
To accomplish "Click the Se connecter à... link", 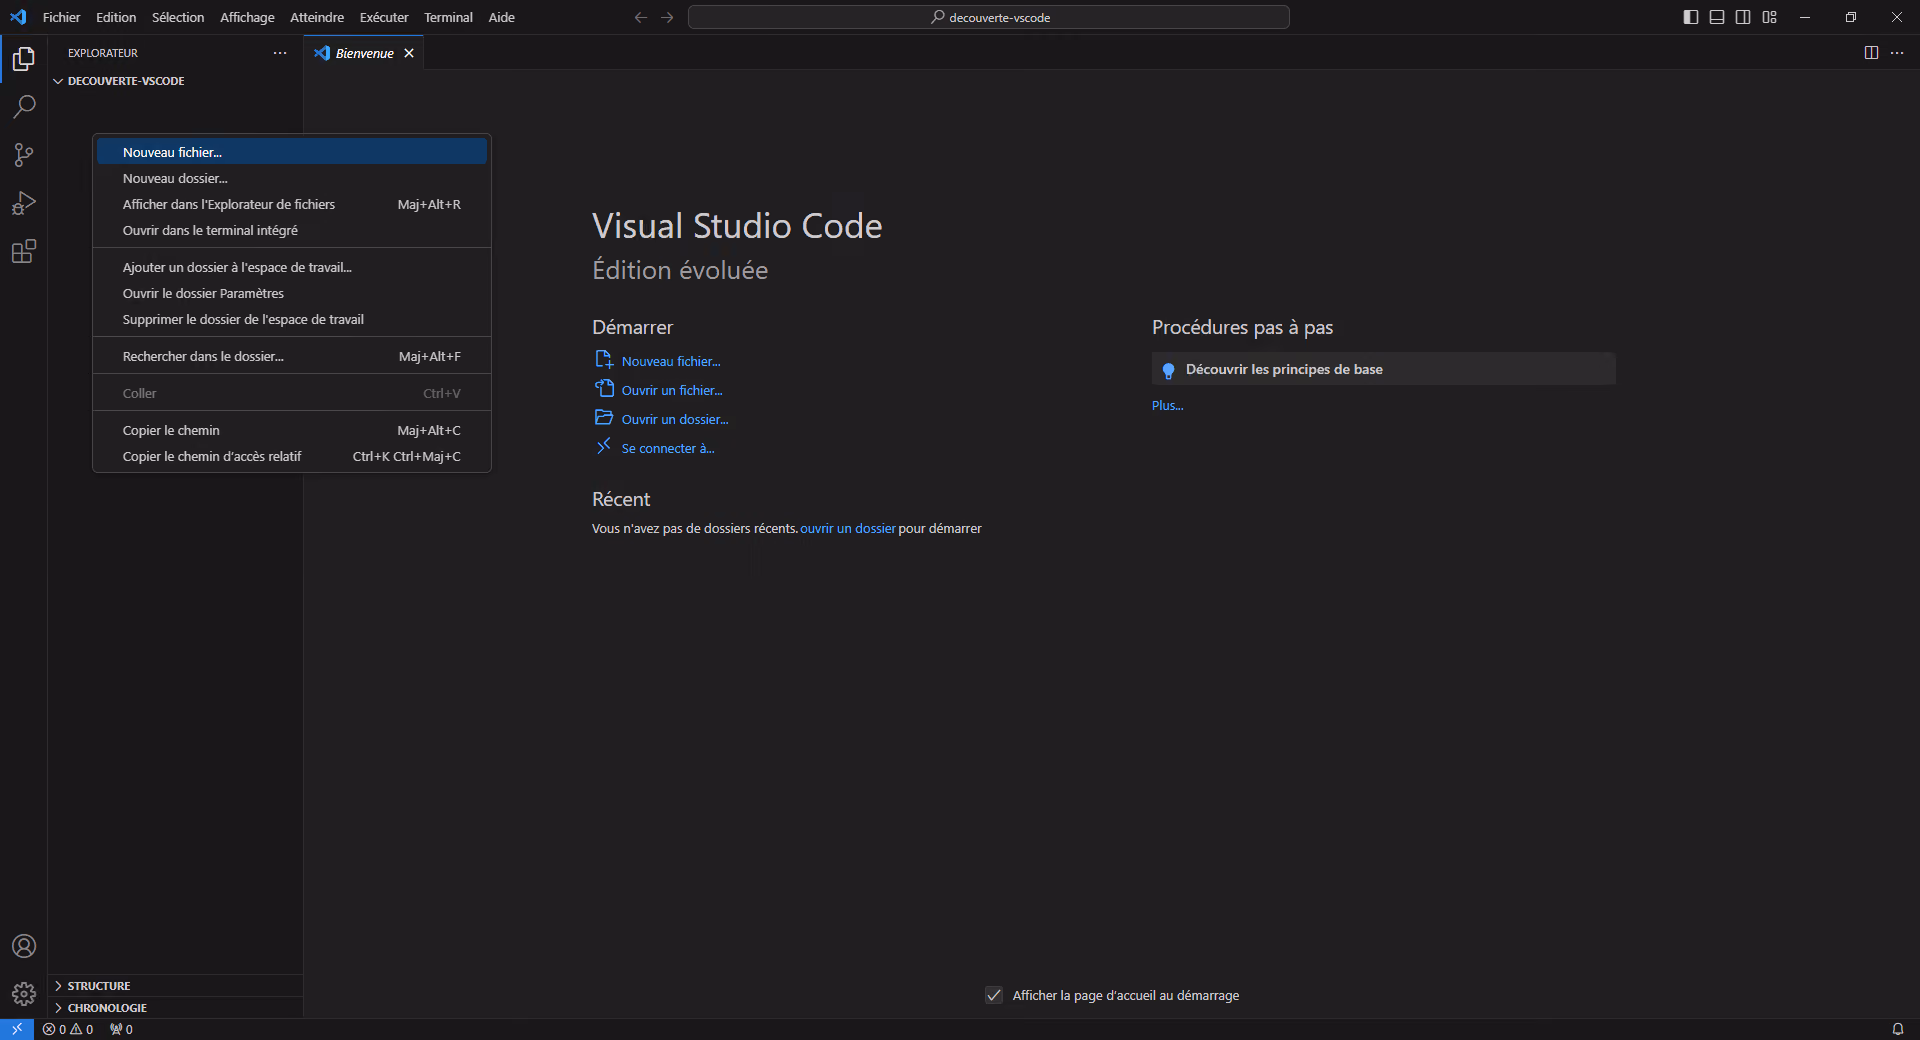I will point(668,448).
